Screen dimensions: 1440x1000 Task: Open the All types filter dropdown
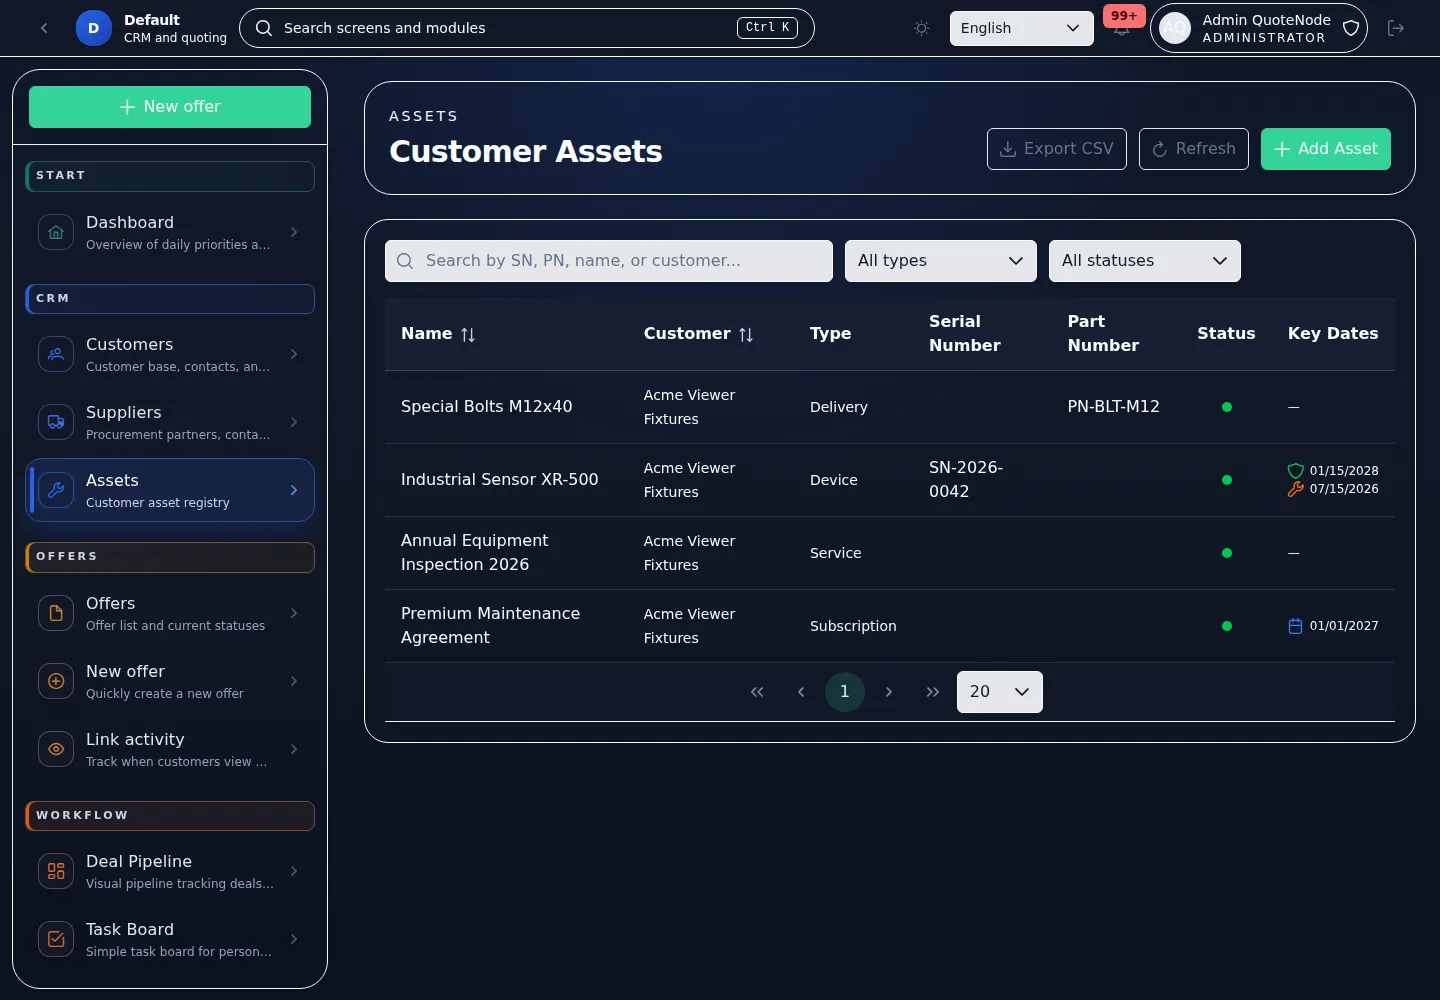tap(941, 261)
